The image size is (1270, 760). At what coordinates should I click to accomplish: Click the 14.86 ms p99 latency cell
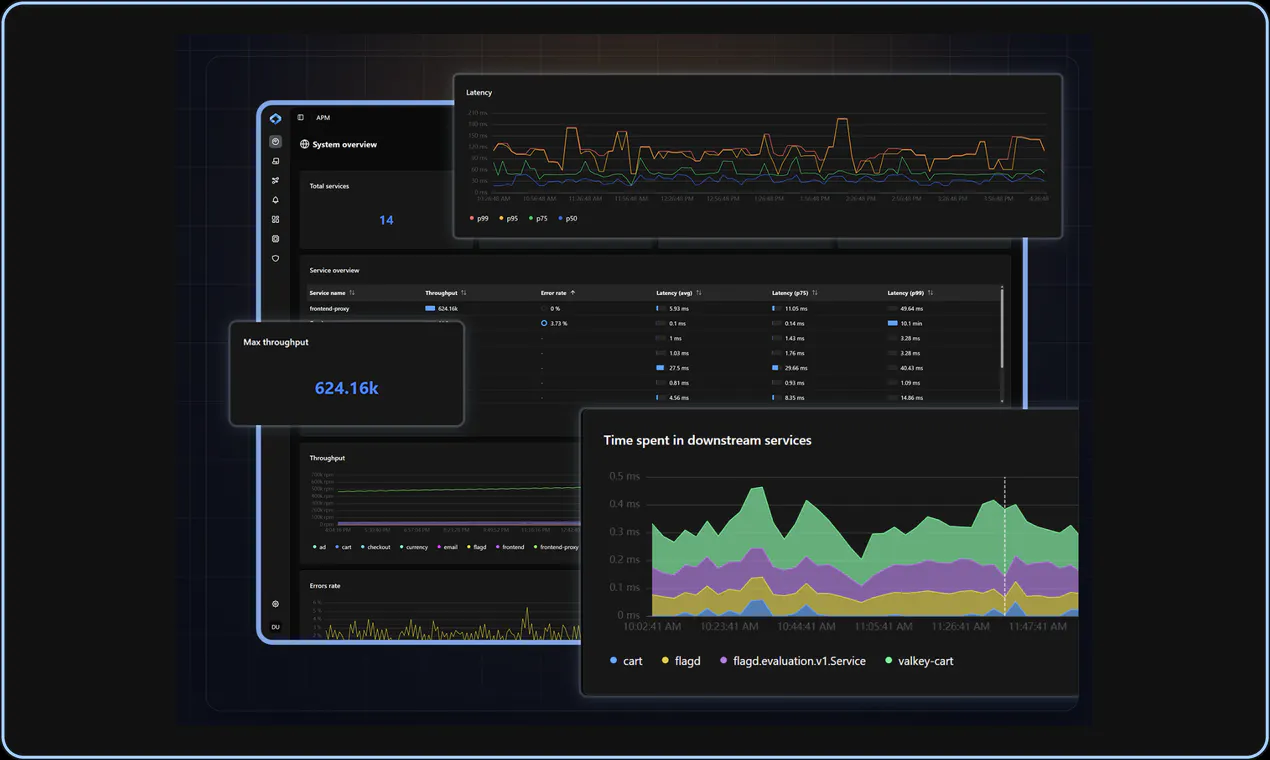905,398
